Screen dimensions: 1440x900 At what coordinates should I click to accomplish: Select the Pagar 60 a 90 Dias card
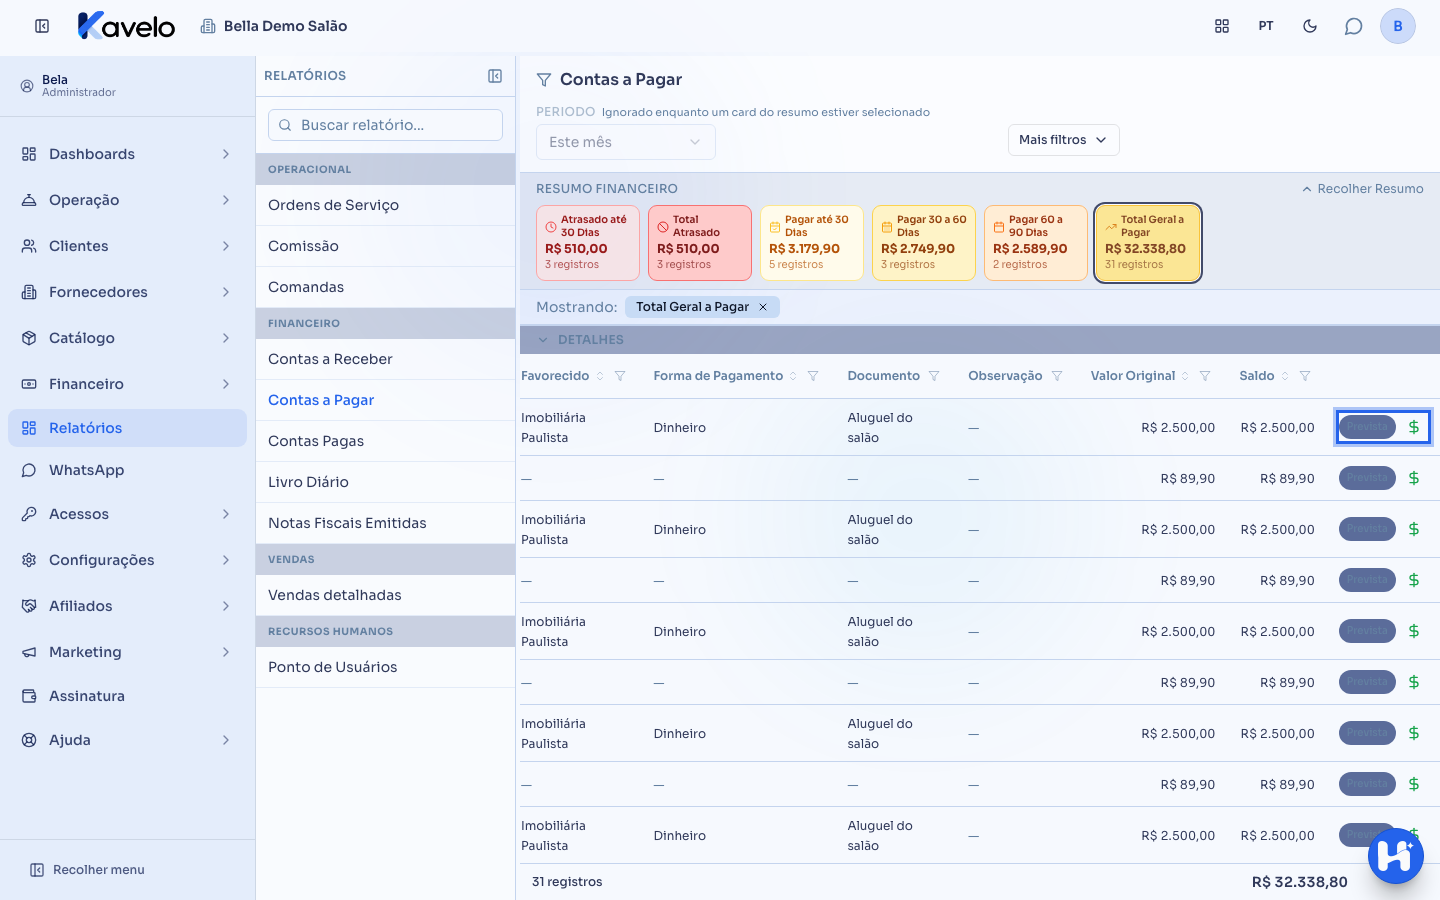pos(1036,243)
